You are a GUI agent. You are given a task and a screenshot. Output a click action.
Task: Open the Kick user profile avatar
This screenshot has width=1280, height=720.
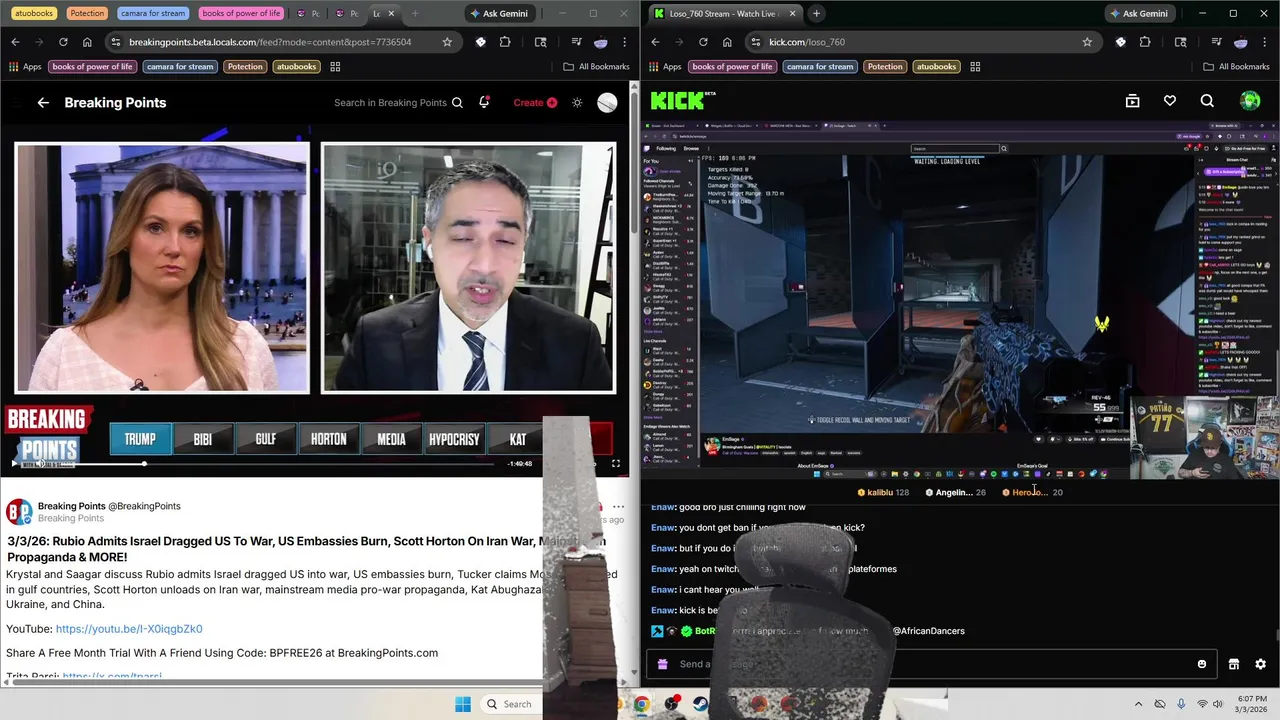click(x=1250, y=101)
